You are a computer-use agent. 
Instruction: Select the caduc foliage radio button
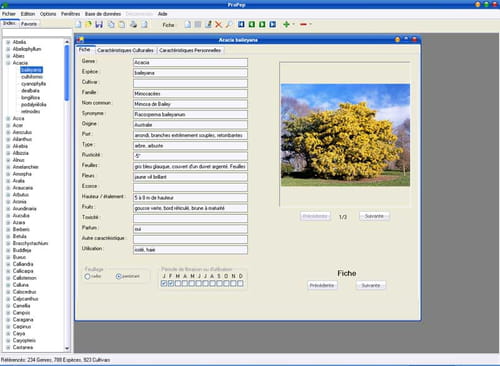(87, 276)
